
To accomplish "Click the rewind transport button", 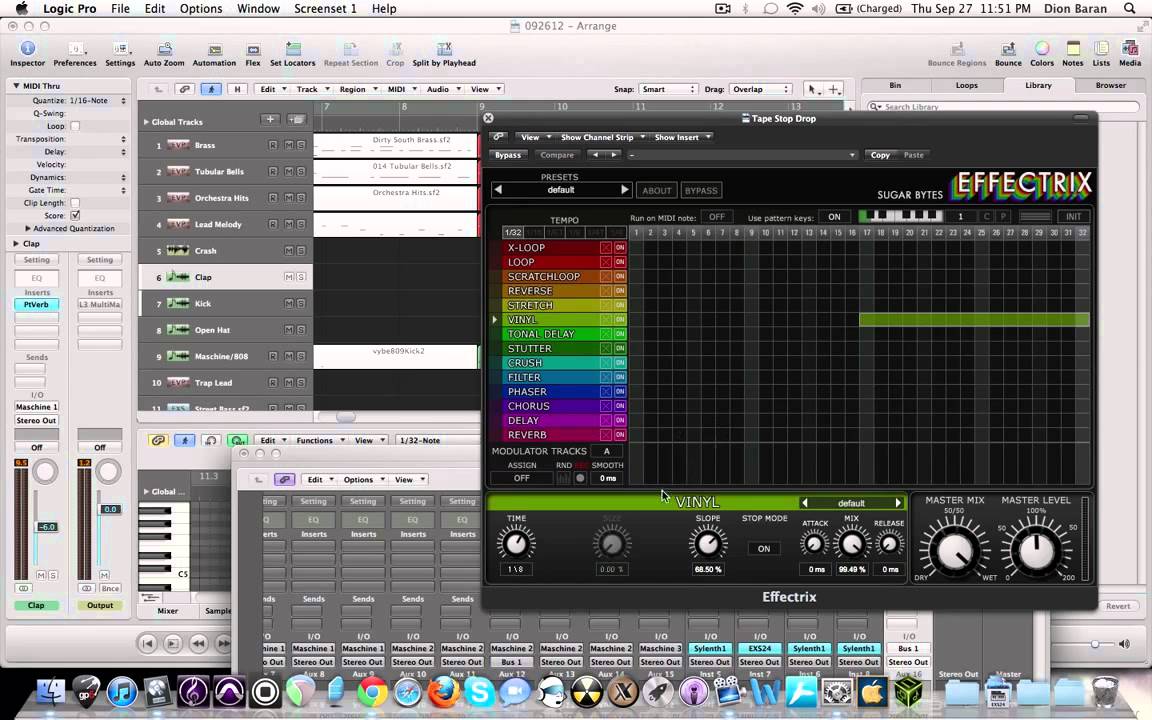I will [198, 644].
